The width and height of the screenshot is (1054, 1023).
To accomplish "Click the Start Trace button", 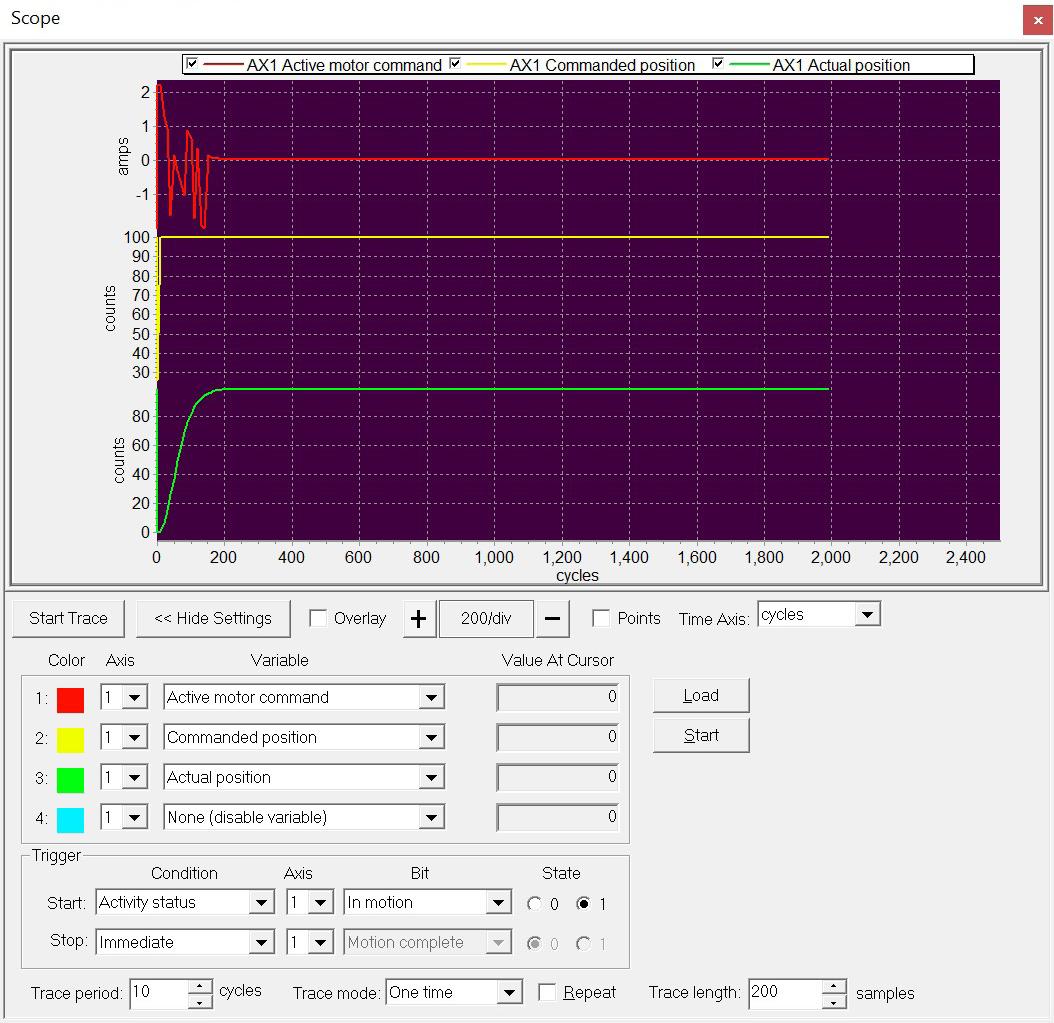I will coord(69,618).
